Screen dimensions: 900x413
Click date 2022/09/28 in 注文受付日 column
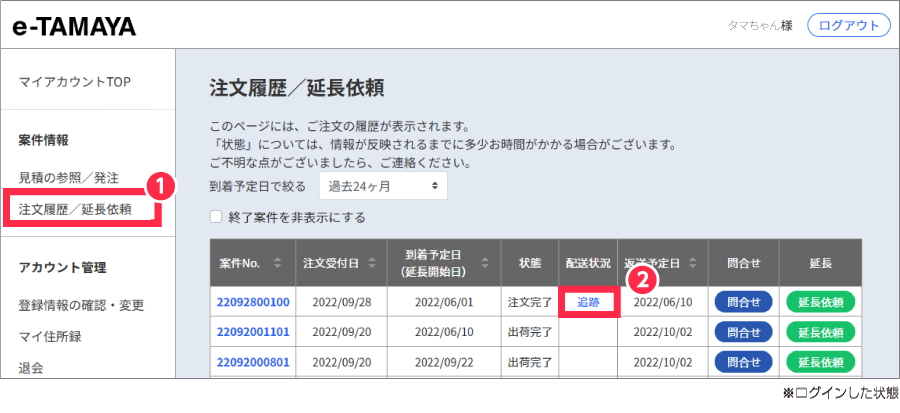[x=341, y=302]
